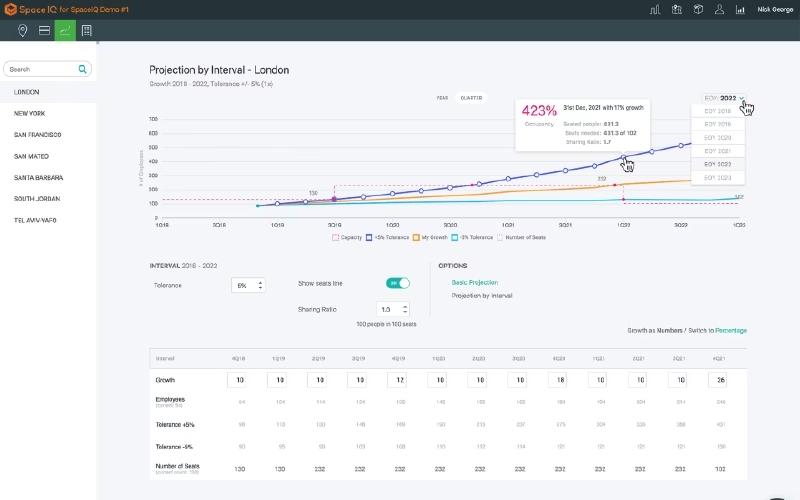Click the stacked rows icon in the toolbar
Image resolution: width=800 pixels, height=500 pixels.
point(44,31)
